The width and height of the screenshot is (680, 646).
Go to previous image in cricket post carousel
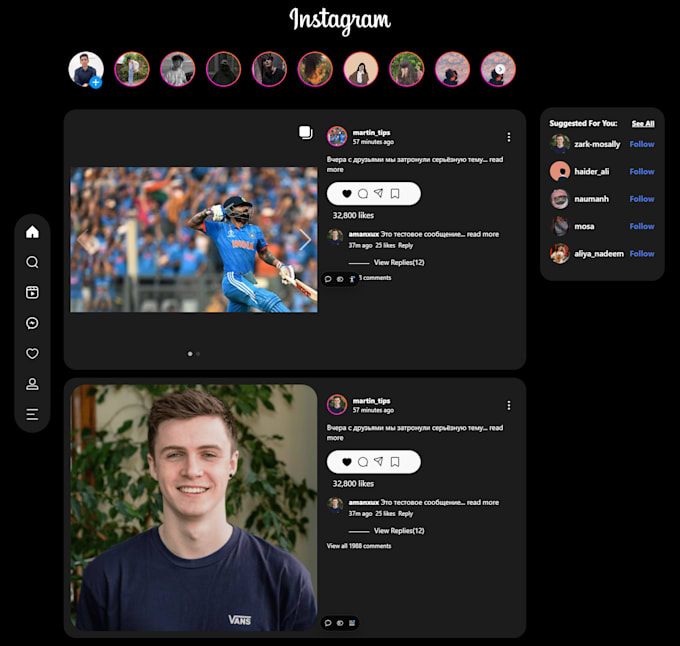click(83, 239)
